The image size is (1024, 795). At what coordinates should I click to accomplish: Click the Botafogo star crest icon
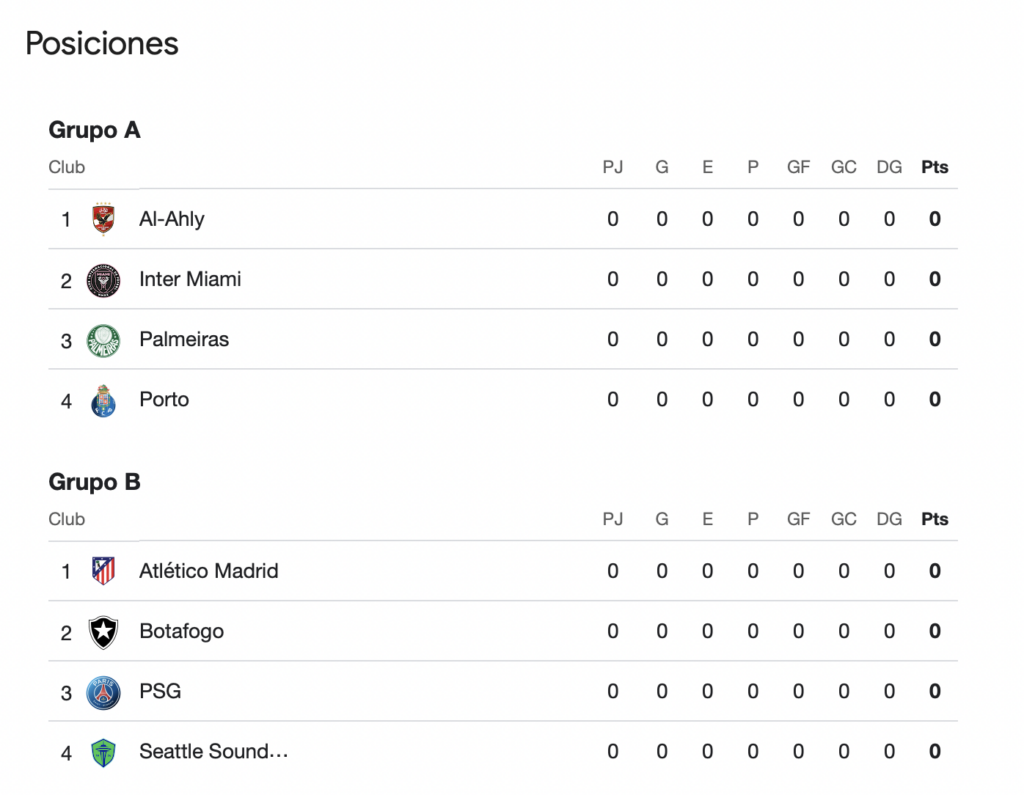pos(103,632)
